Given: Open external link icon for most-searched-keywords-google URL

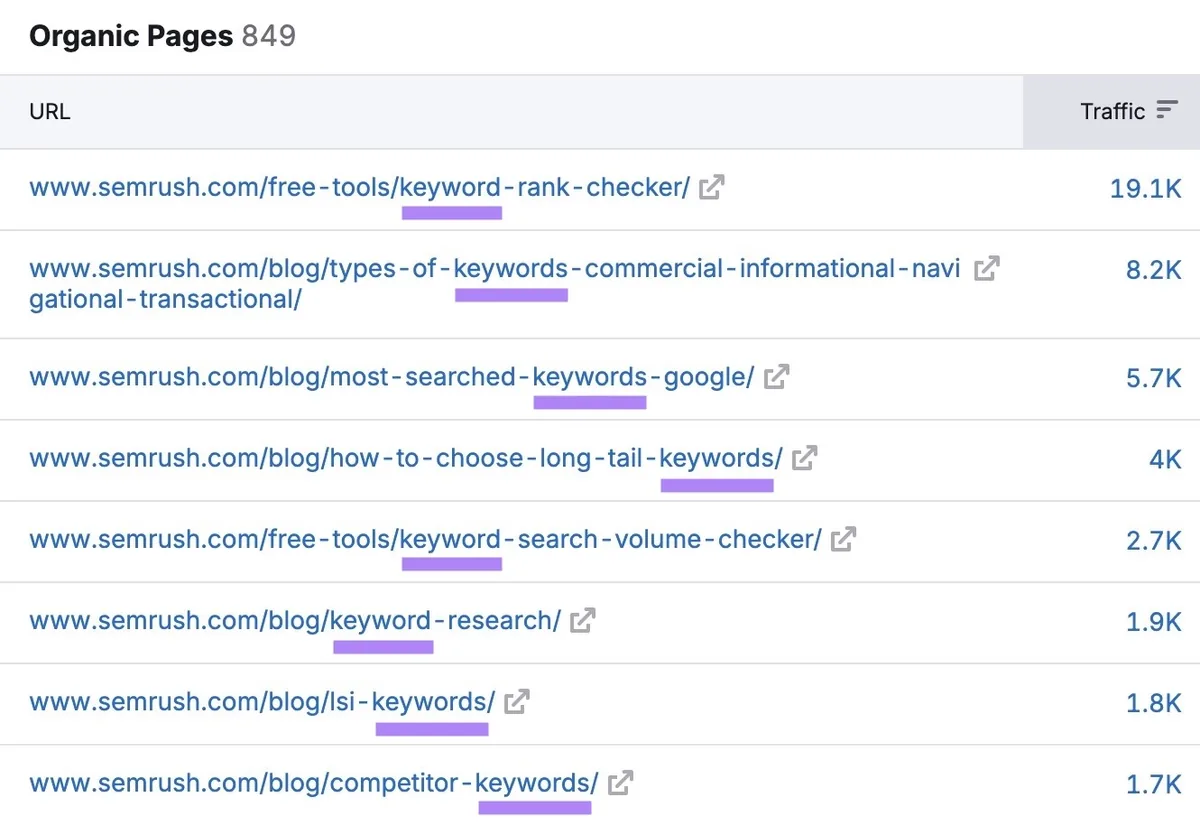Looking at the screenshot, I should click(776, 377).
